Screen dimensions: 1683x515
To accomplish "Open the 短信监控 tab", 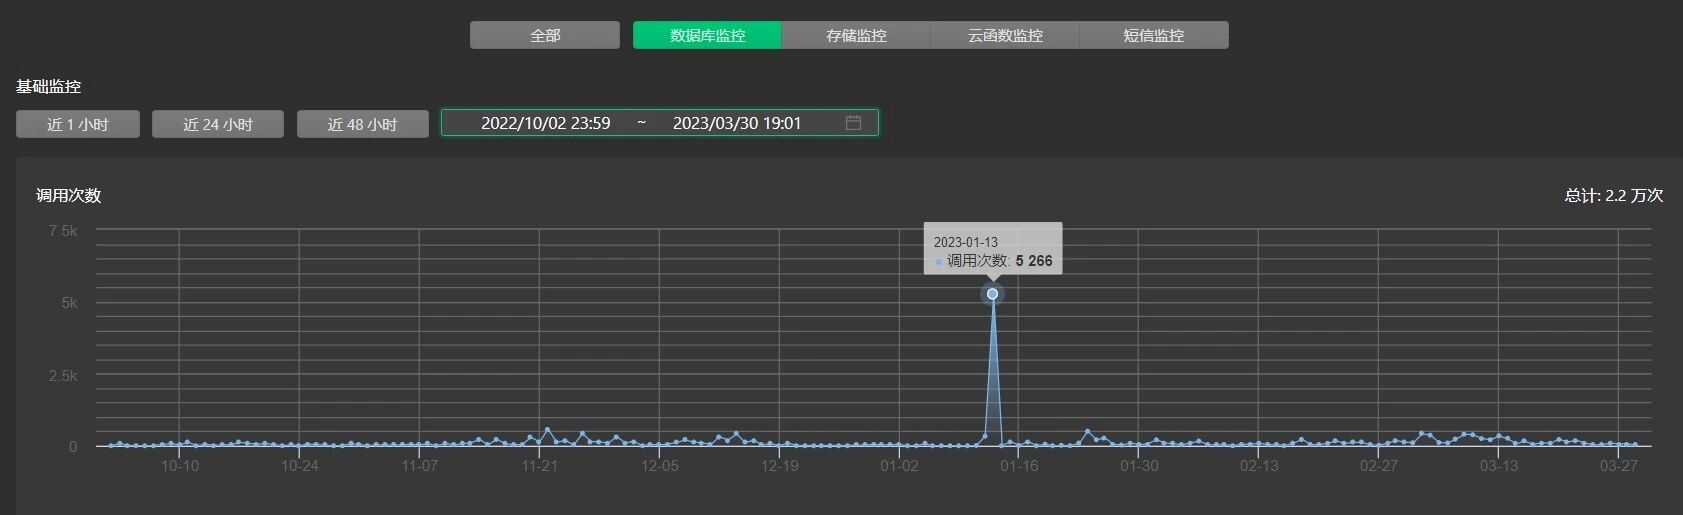I will point(1154,35).
